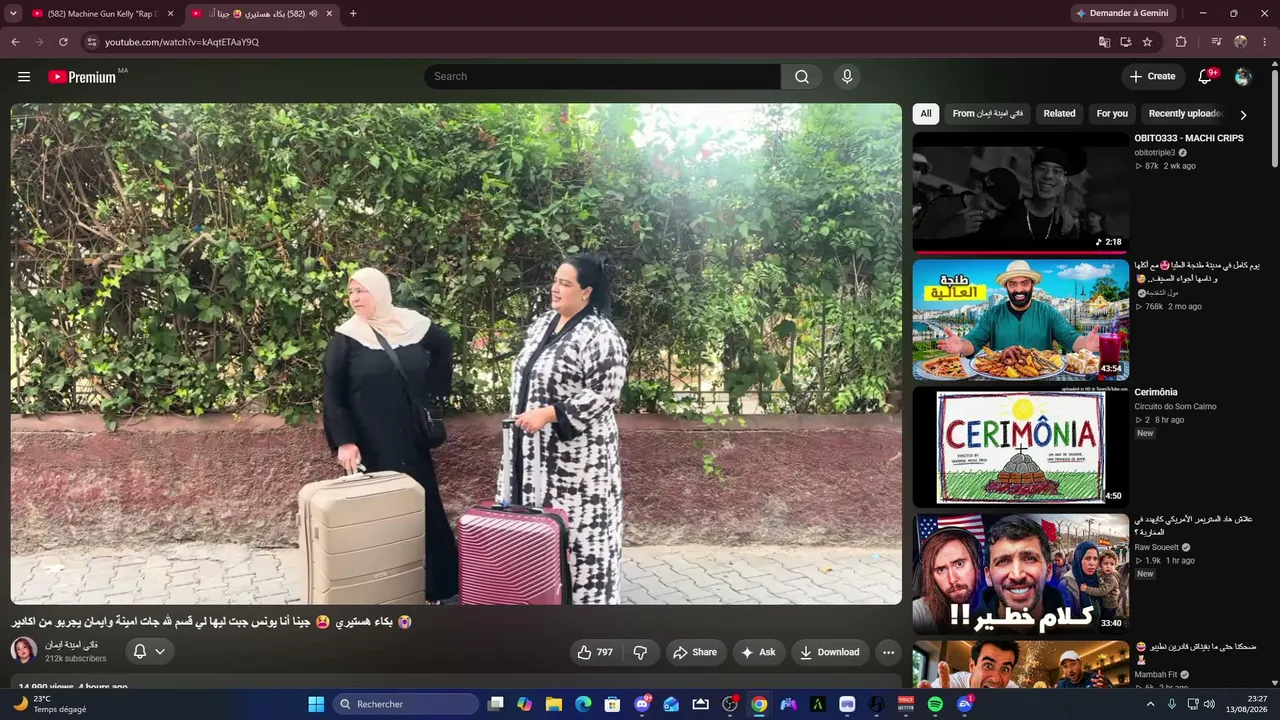
Task: Open the 33:40 Raw Soueelt video thumbnail
Action: (x=1020, y=574)
